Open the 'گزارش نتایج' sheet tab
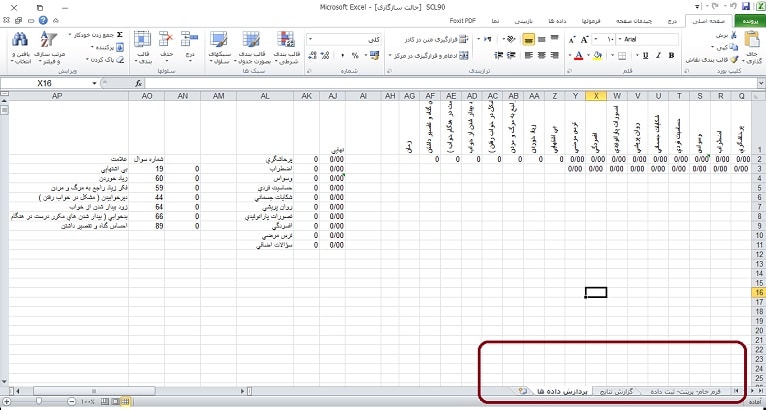 pyautogui.click(x=621, y=390)
